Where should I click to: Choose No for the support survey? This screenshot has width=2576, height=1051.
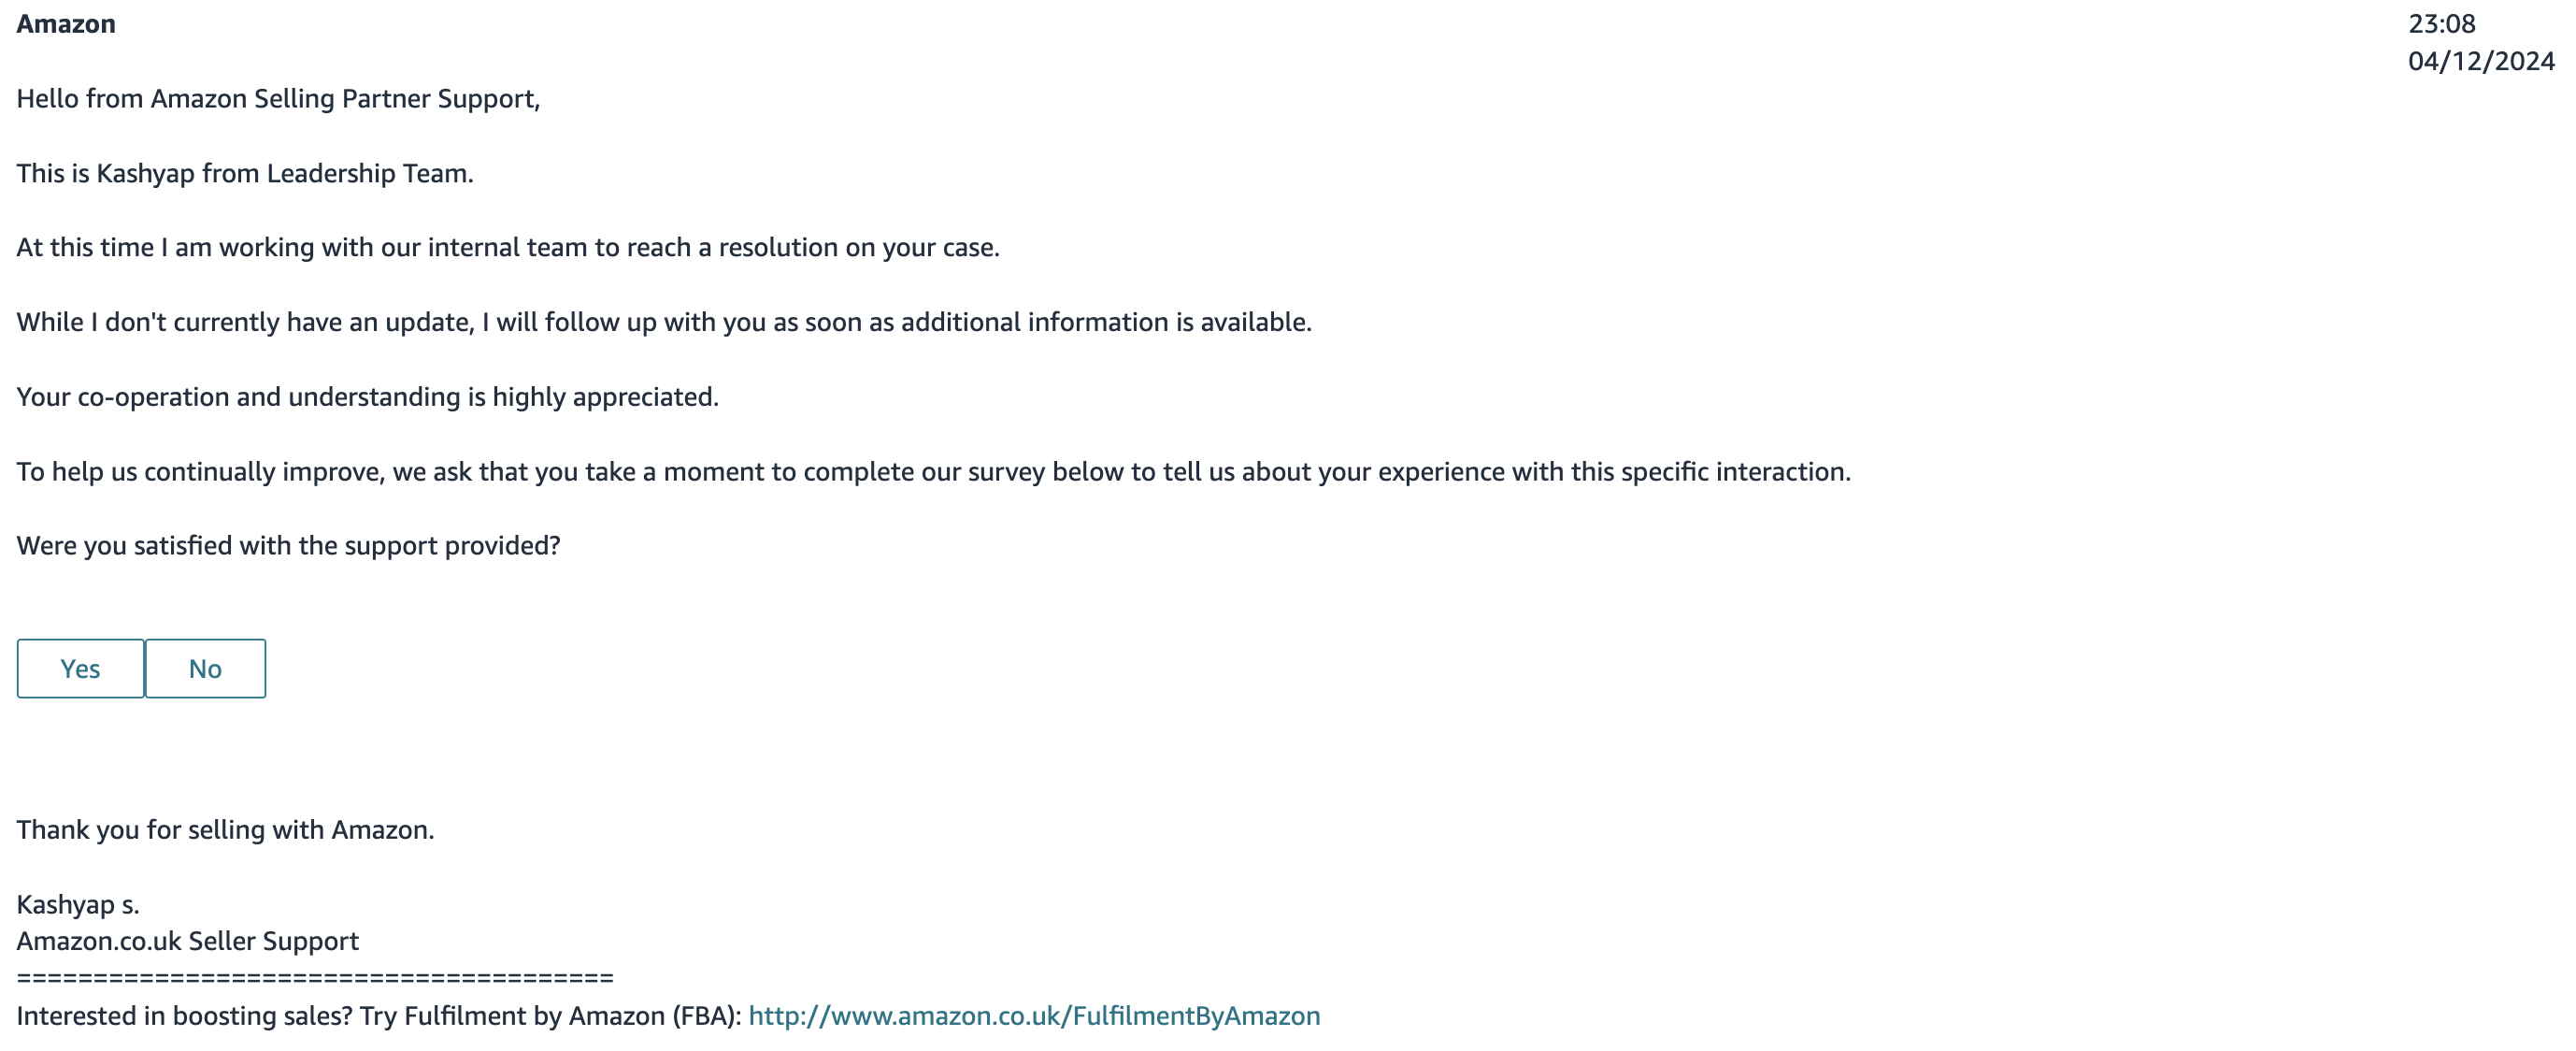205,668
